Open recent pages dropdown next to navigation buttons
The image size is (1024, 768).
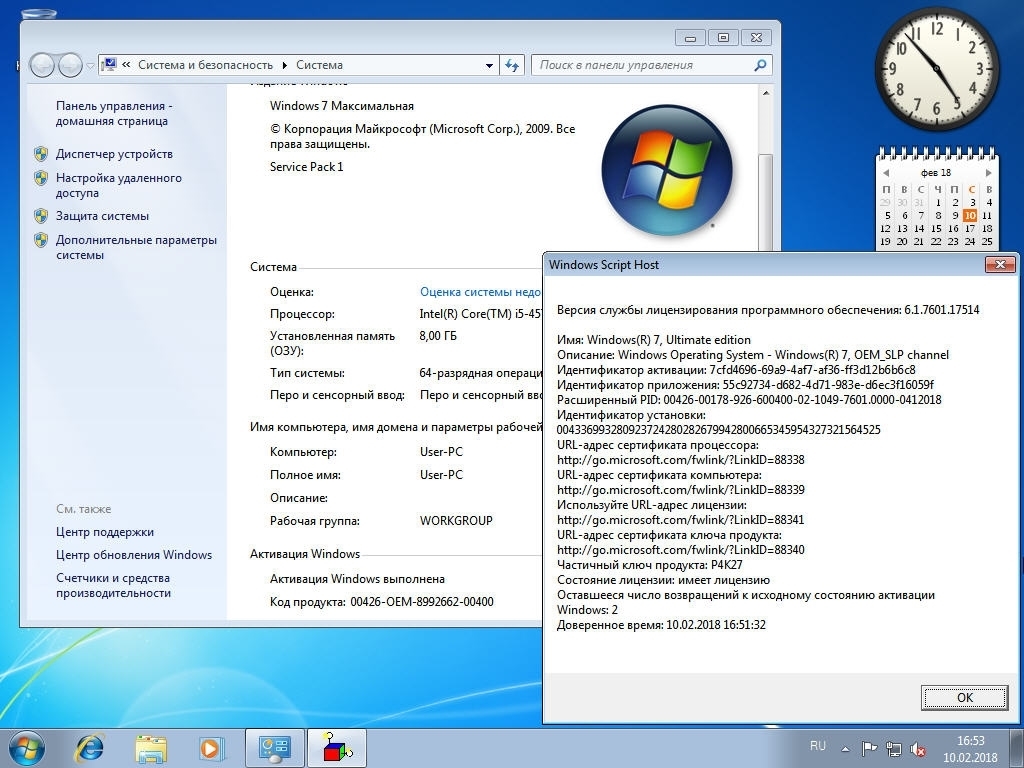(90, 65)
